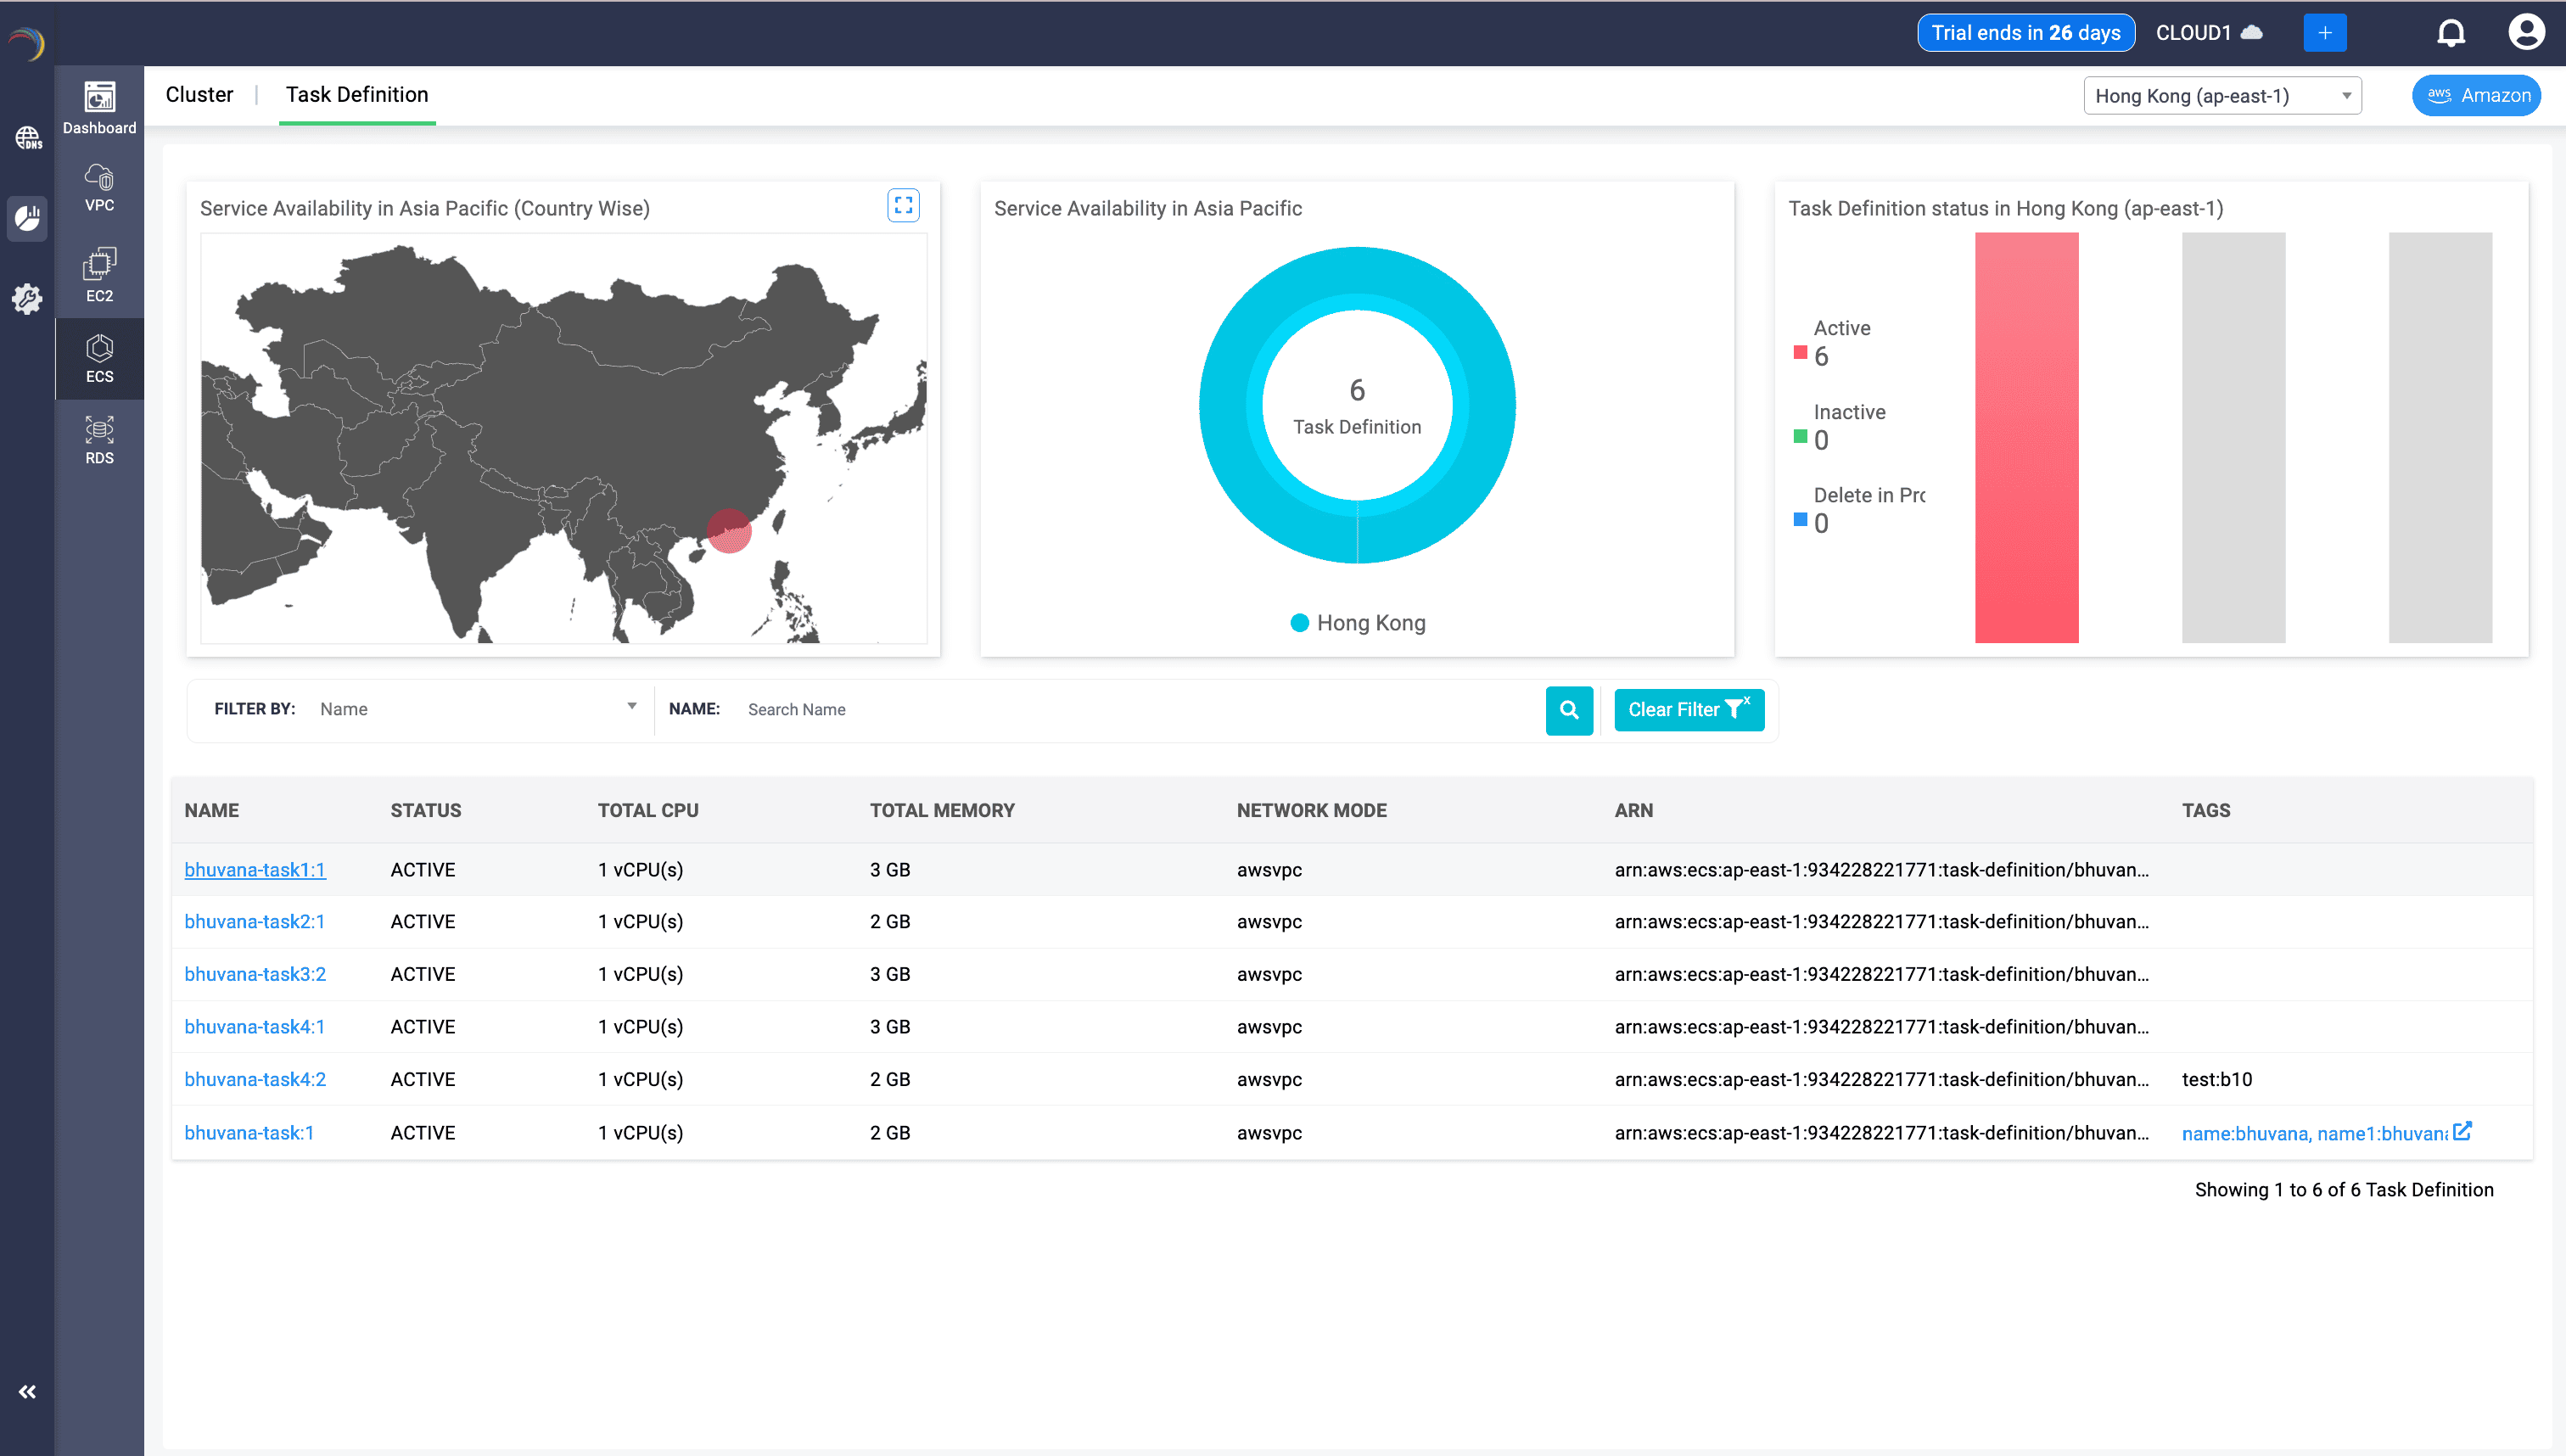Click the DNS globe icon in left rail
This screenshot has height=1456, width=2566.
pyautogui.click(x=27, y=137)
